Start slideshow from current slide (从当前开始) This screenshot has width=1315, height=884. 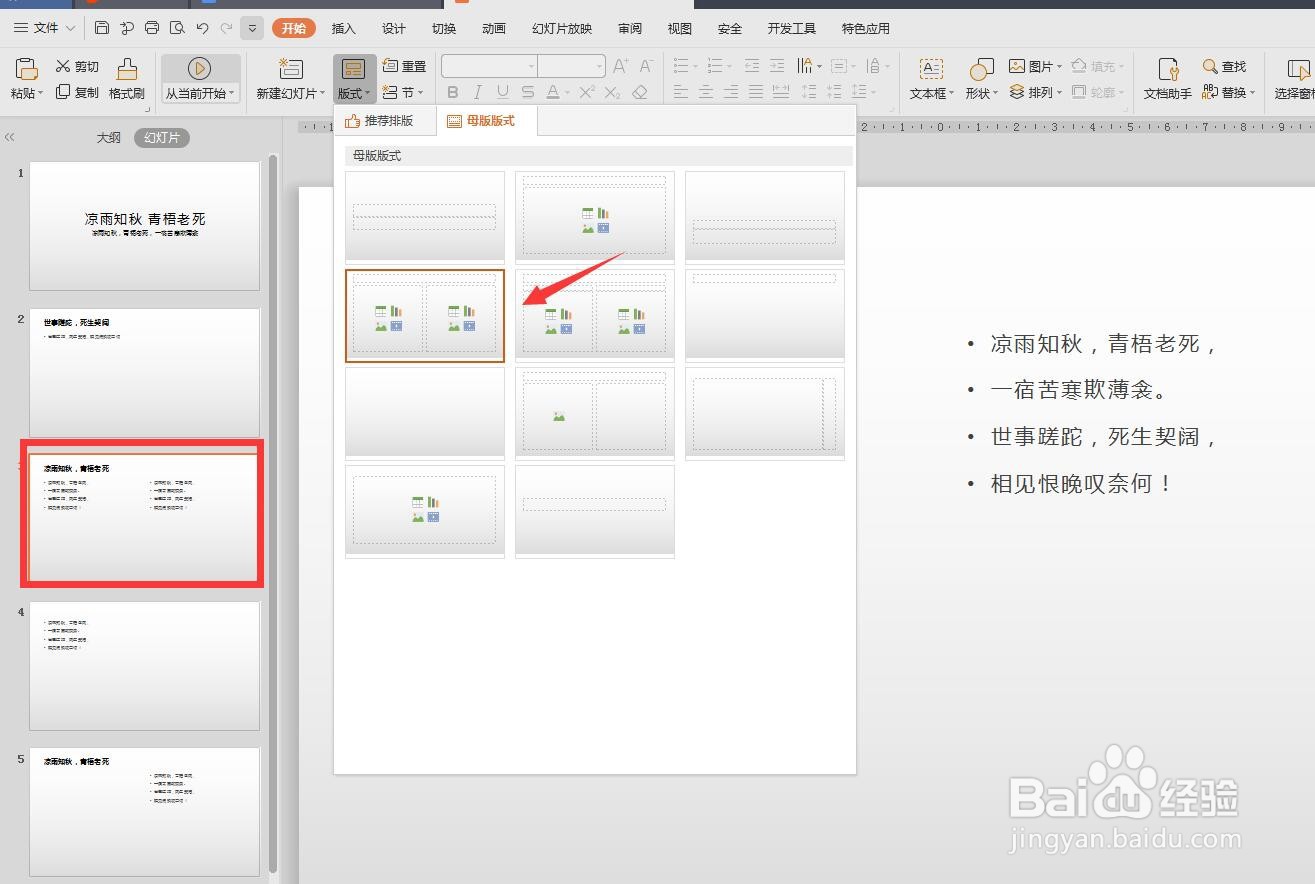coord(200,78)
